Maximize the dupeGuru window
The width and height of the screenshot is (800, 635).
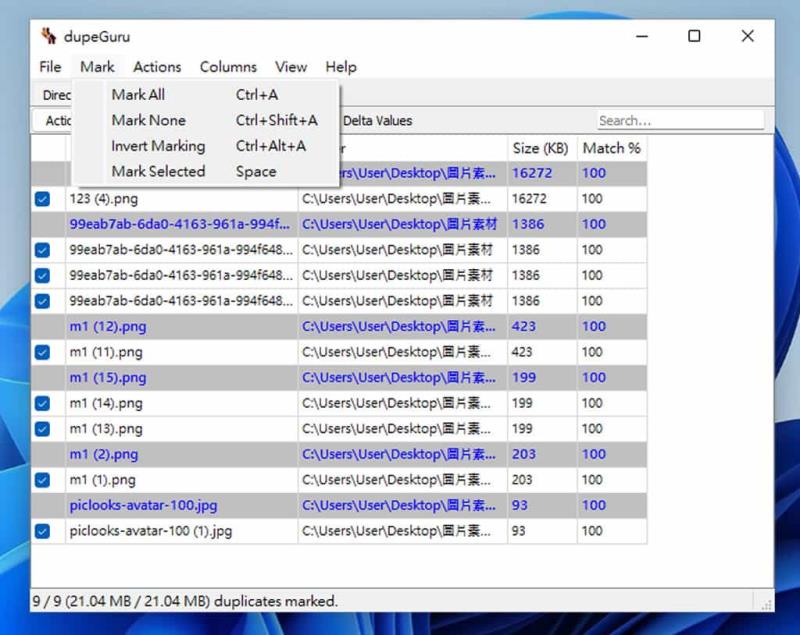[x=694, y=36]
